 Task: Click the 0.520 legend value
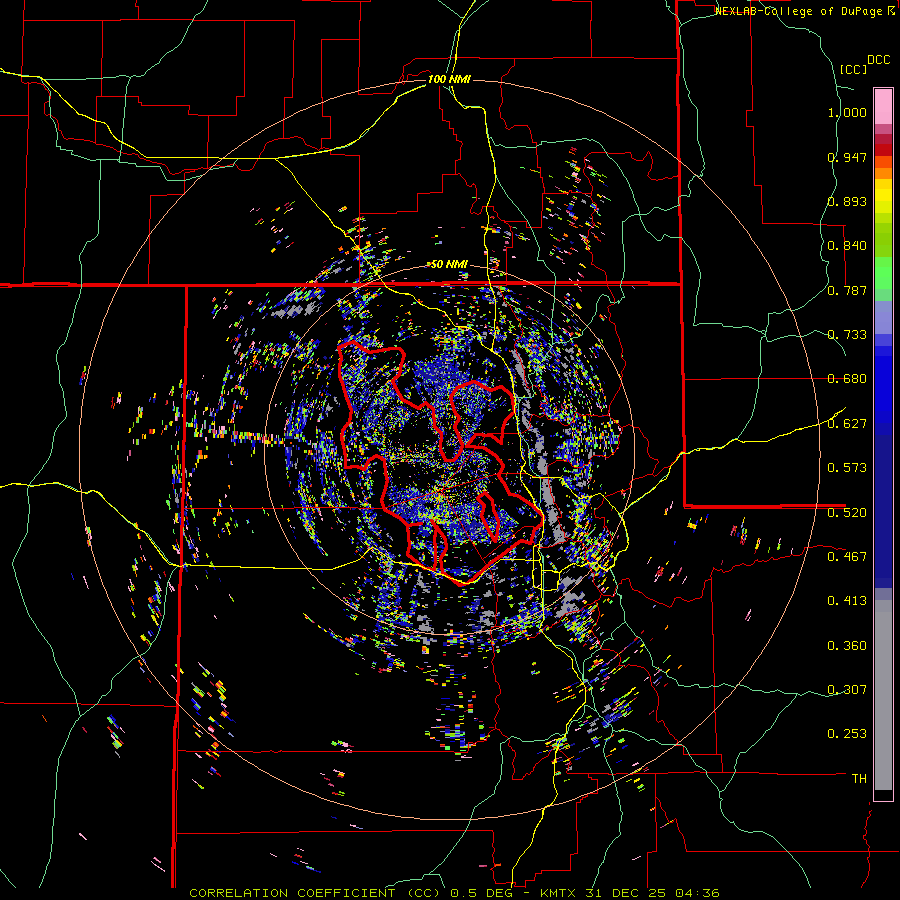[847, 513]
